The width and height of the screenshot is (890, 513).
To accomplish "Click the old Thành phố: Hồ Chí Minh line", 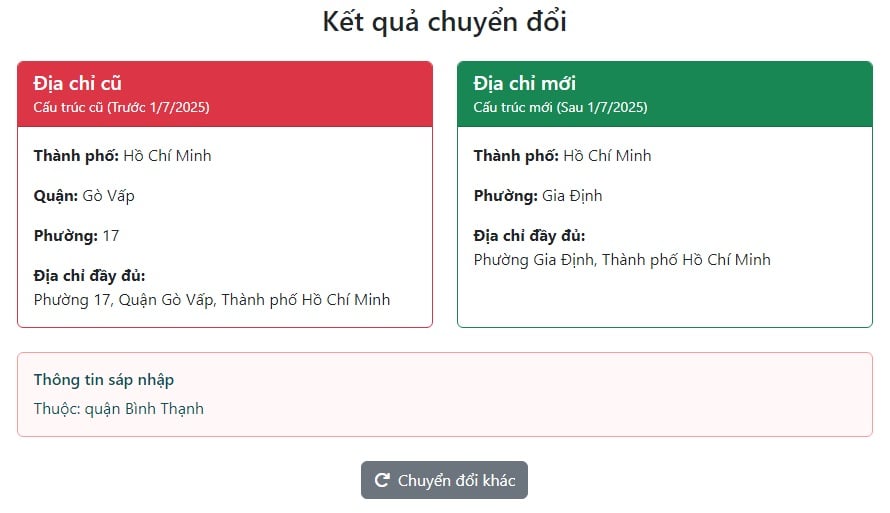I will point(123,155).
